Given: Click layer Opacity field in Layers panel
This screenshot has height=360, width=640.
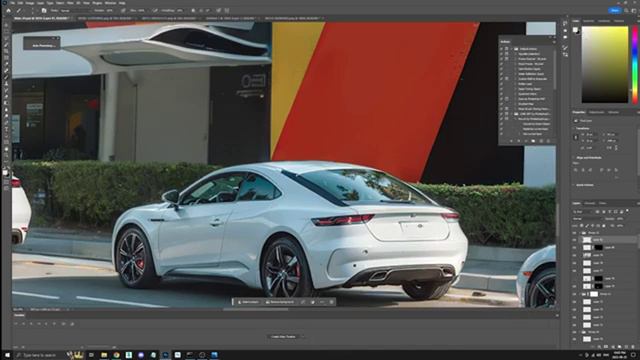Looking at the screenshot, I should pos(620,219).
